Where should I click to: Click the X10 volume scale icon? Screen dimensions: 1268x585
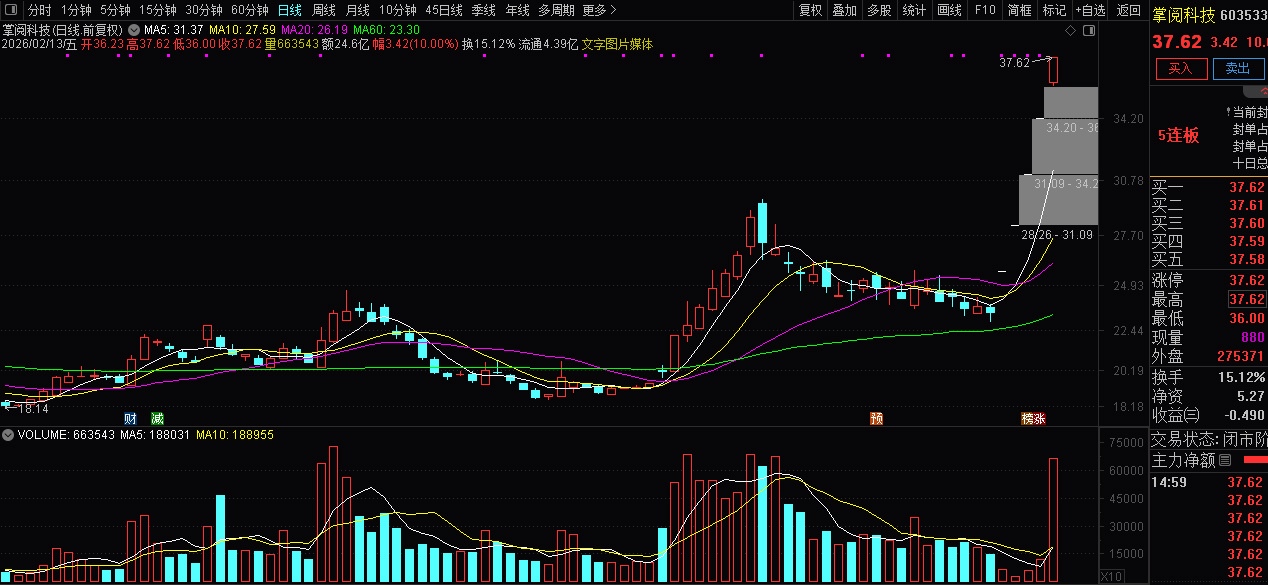[1110, 577]
